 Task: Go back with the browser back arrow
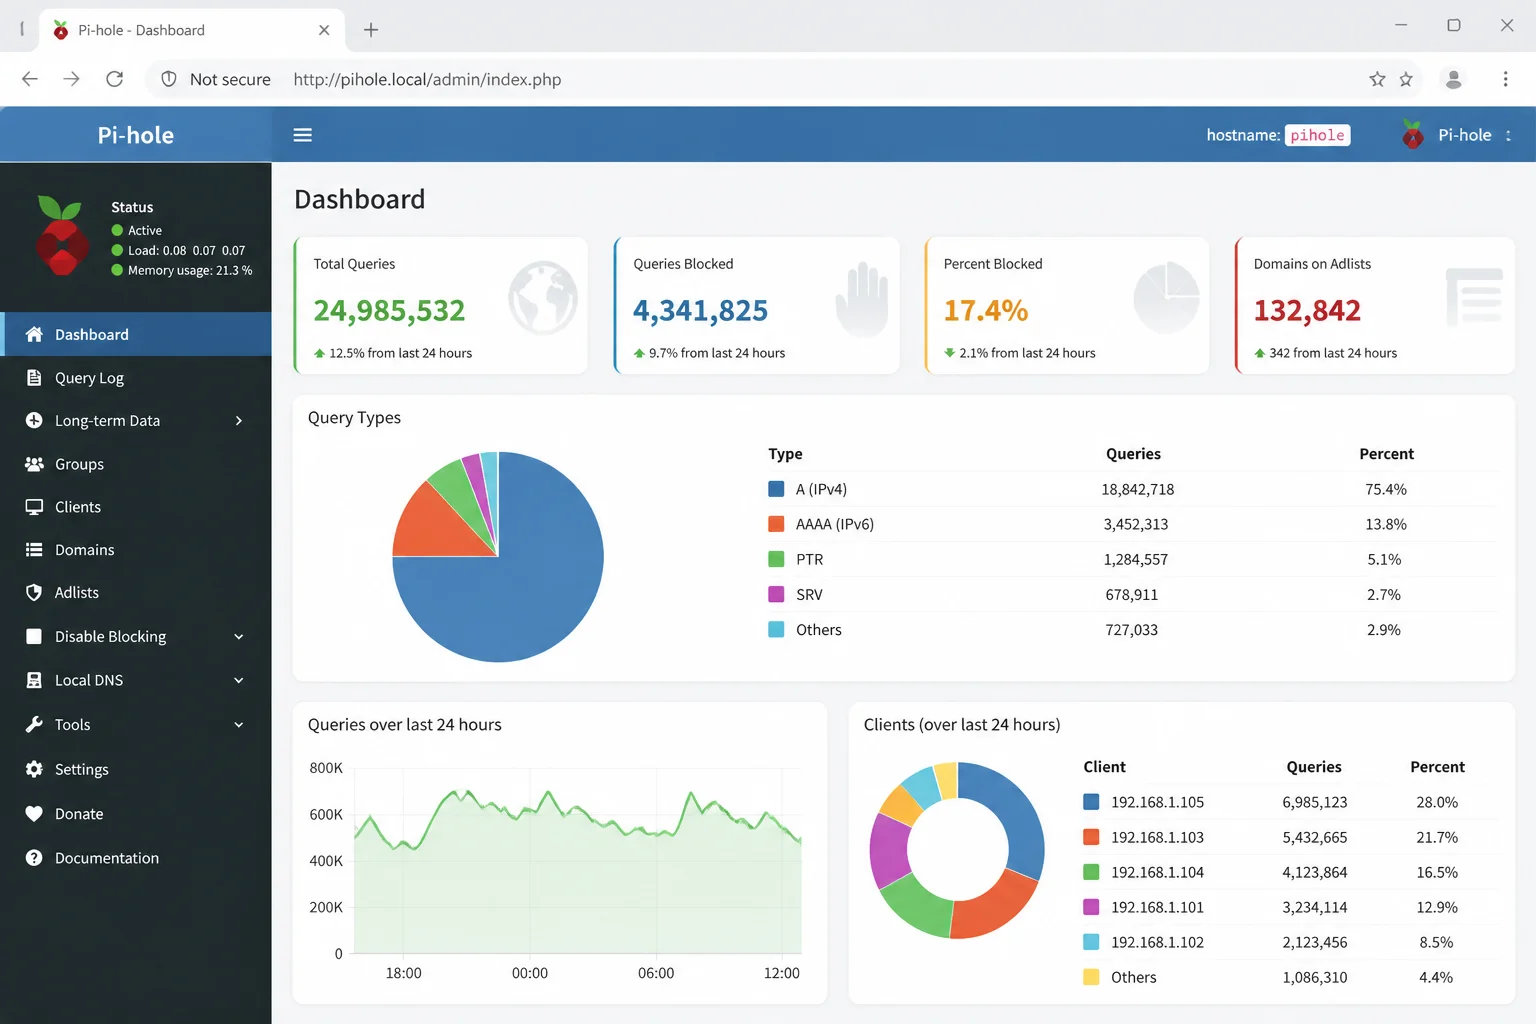[30, 79]
